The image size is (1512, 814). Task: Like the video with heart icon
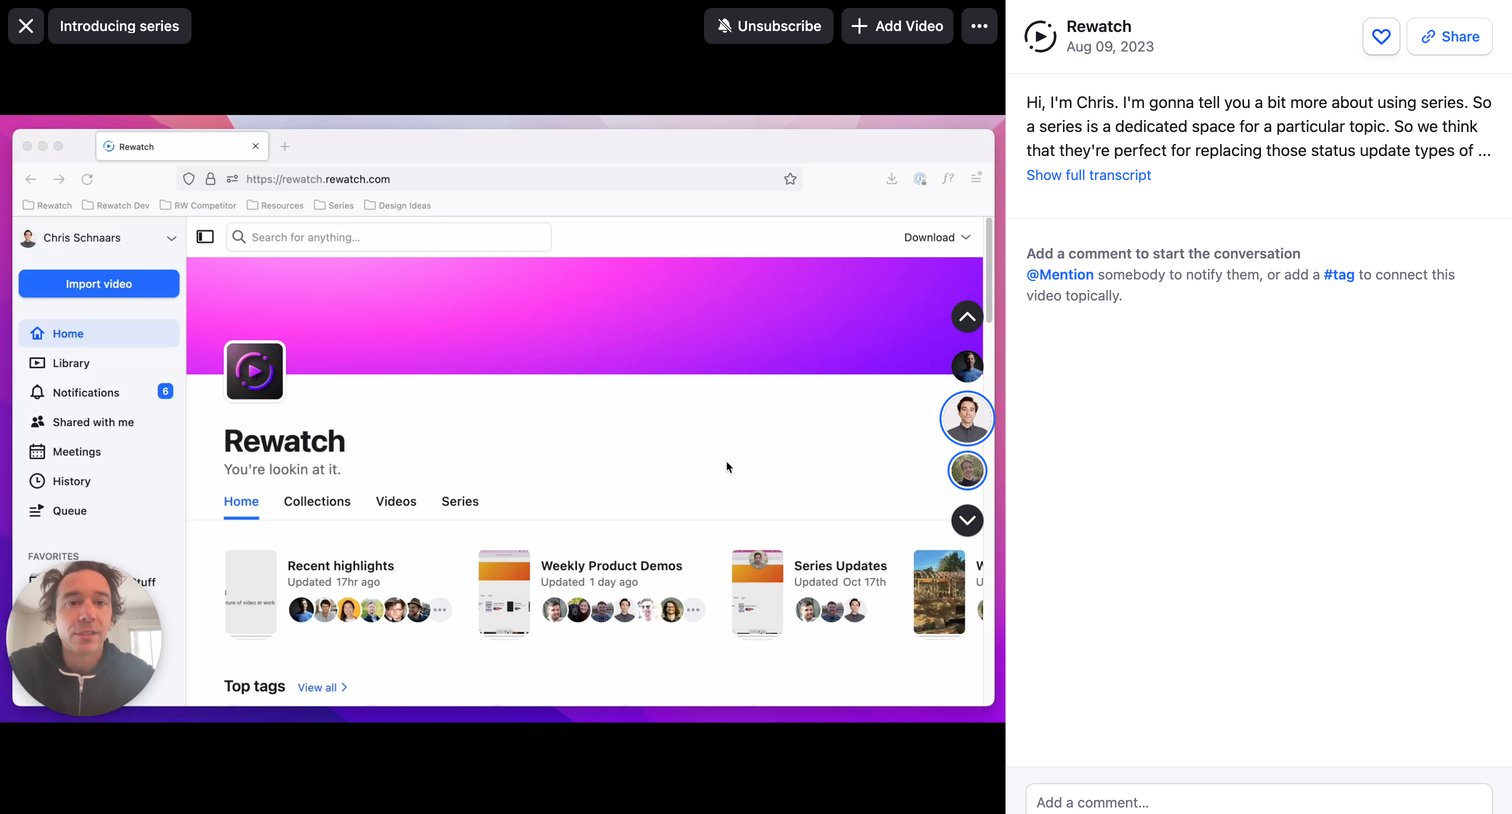tap(1381, 37)
